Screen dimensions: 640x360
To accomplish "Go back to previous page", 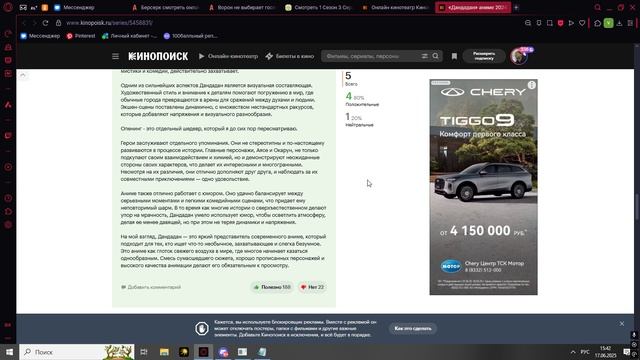I will (24, 23).
